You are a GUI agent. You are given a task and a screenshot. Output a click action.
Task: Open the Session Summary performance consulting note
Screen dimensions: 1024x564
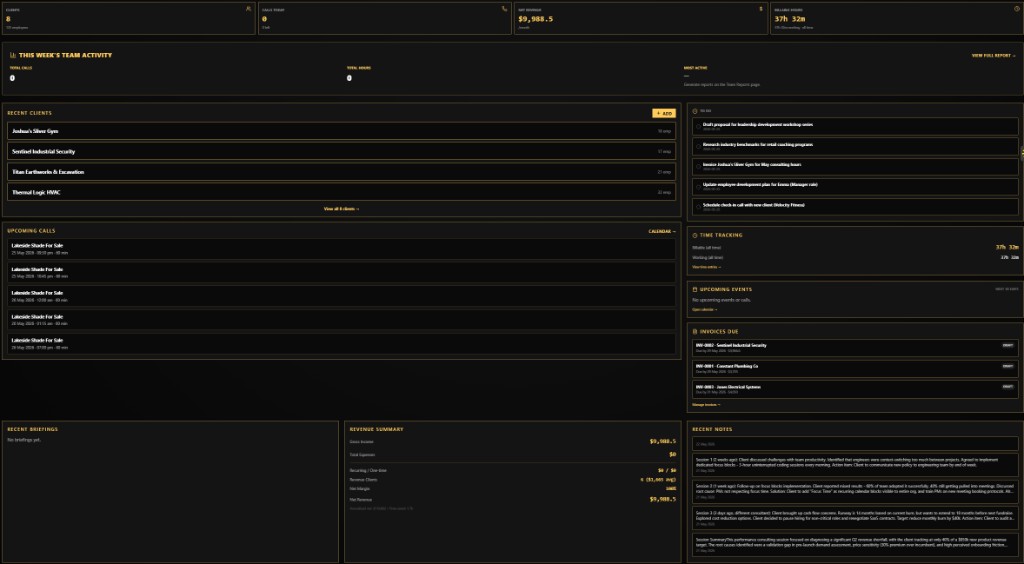[855, 545]
